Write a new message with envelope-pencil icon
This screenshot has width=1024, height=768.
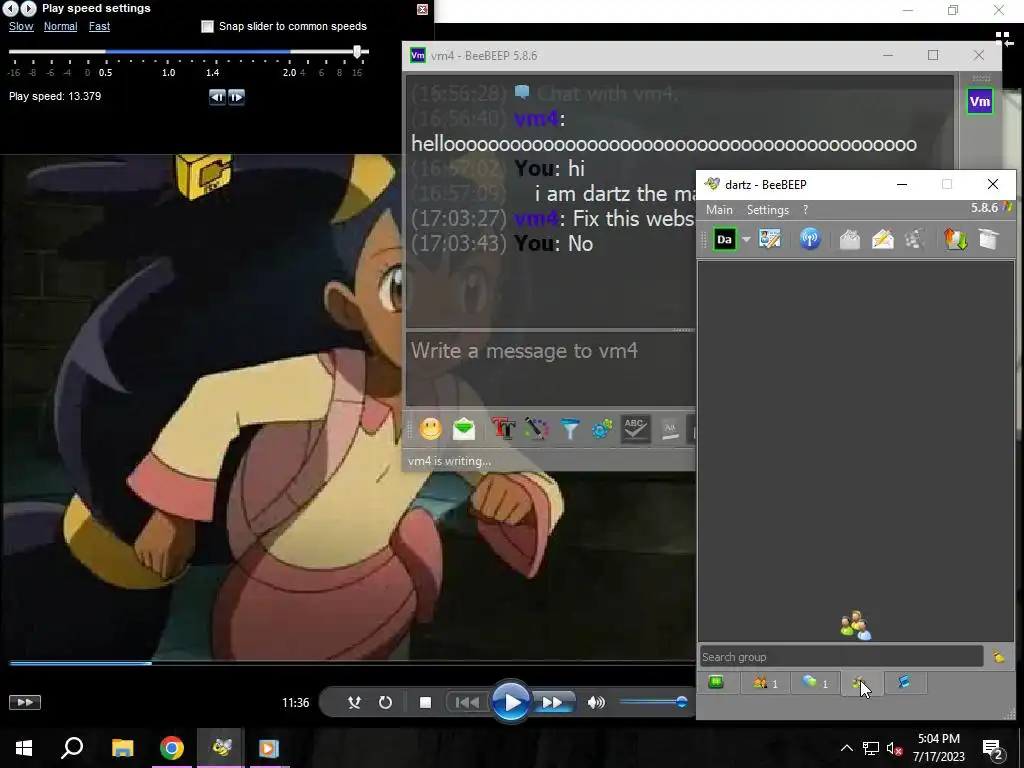pyautogui.click(x=882, y=239)
